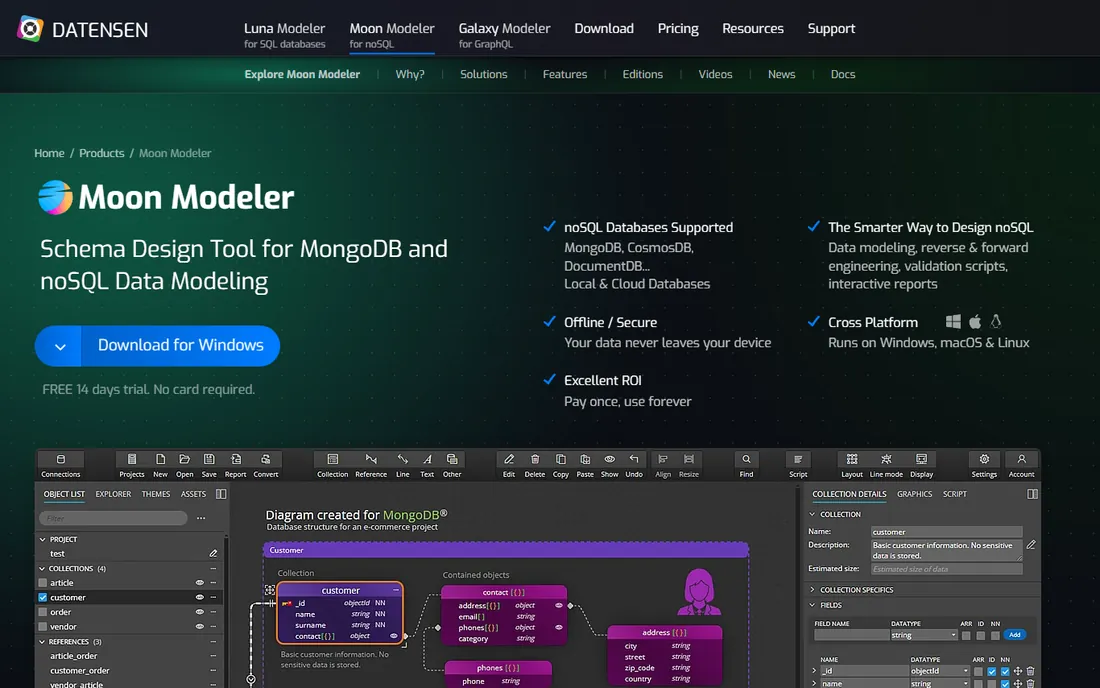Toggle visibility eye for order collection
1100x688 pixels.
pyautogui.click(x=200, y=612)
